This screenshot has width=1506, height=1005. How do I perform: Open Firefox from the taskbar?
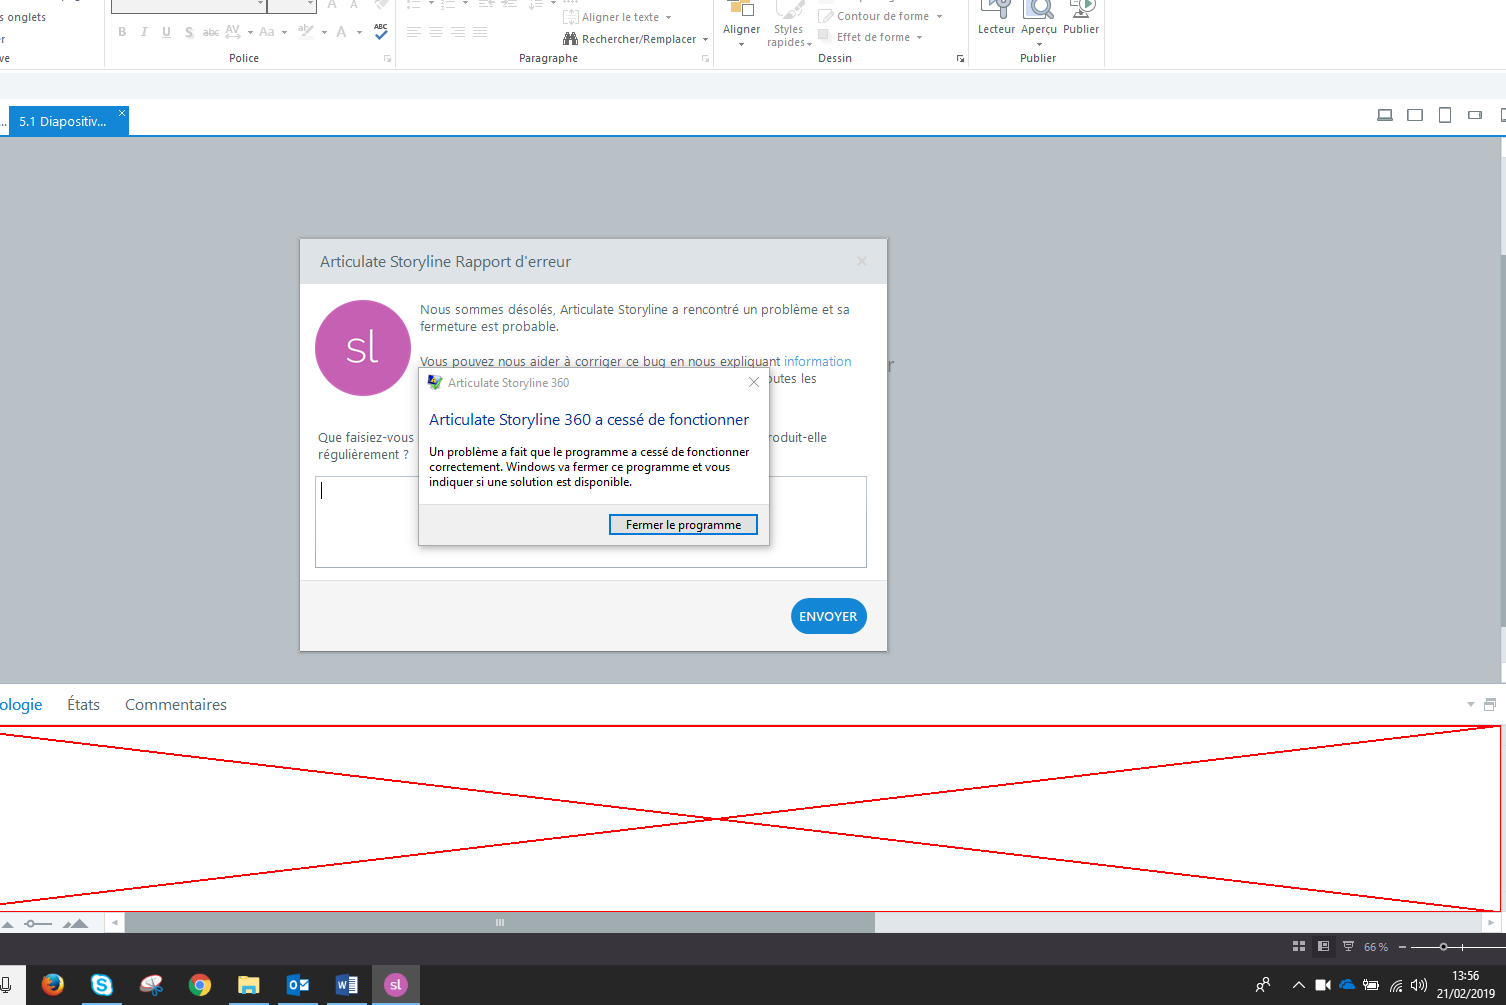tap(53, 985)
